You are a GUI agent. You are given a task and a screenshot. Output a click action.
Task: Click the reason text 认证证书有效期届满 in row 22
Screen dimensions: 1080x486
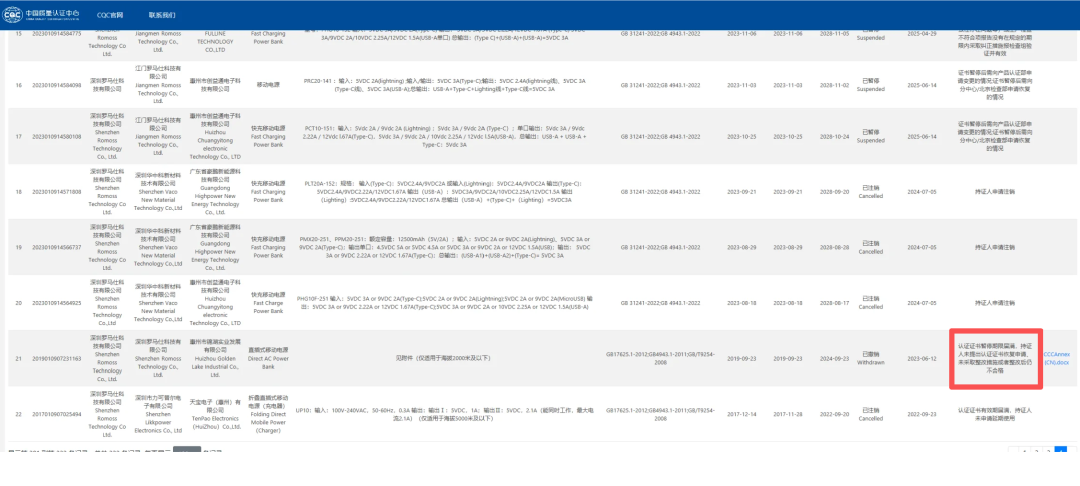(995, 414)
